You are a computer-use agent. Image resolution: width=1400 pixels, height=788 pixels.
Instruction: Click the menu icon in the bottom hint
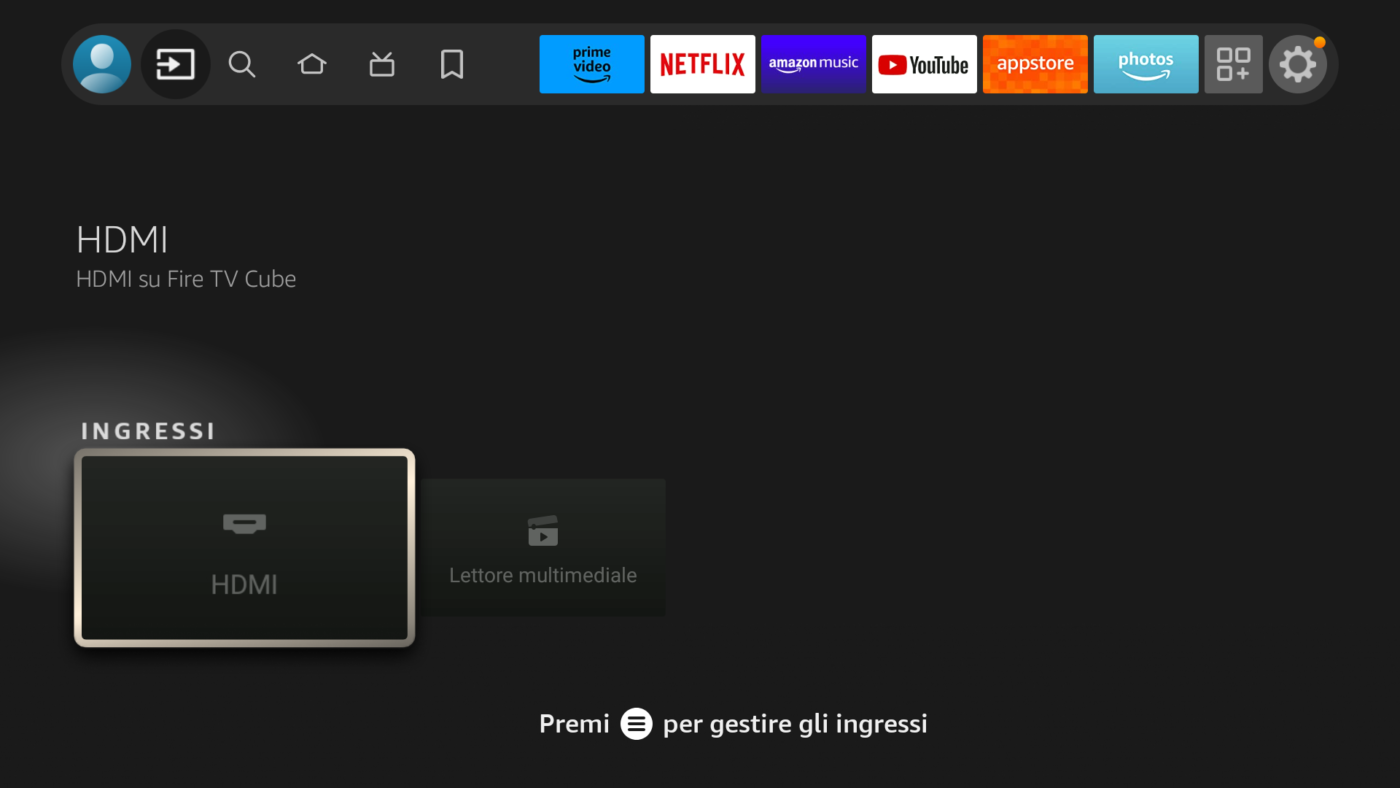[x=637, y=723]
